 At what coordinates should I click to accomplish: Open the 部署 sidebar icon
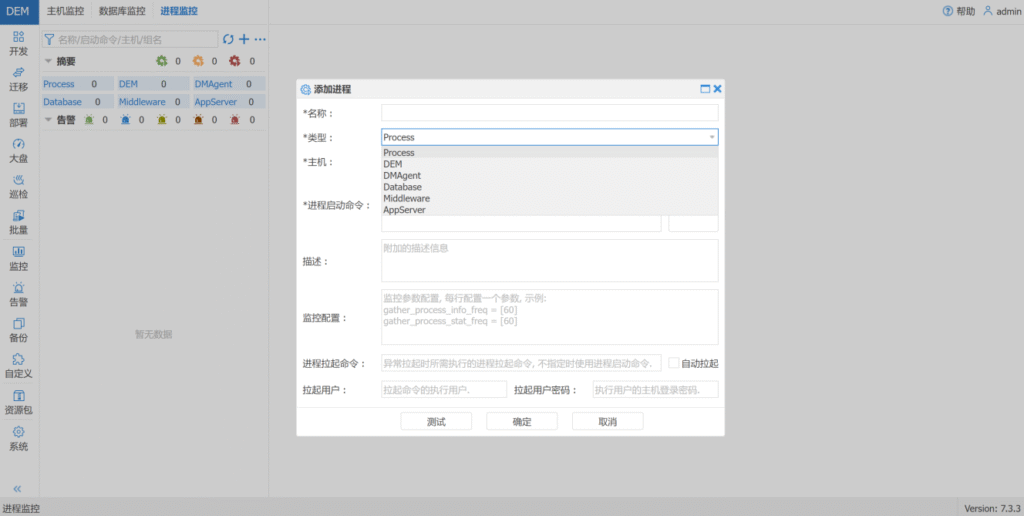coord(18,109)
